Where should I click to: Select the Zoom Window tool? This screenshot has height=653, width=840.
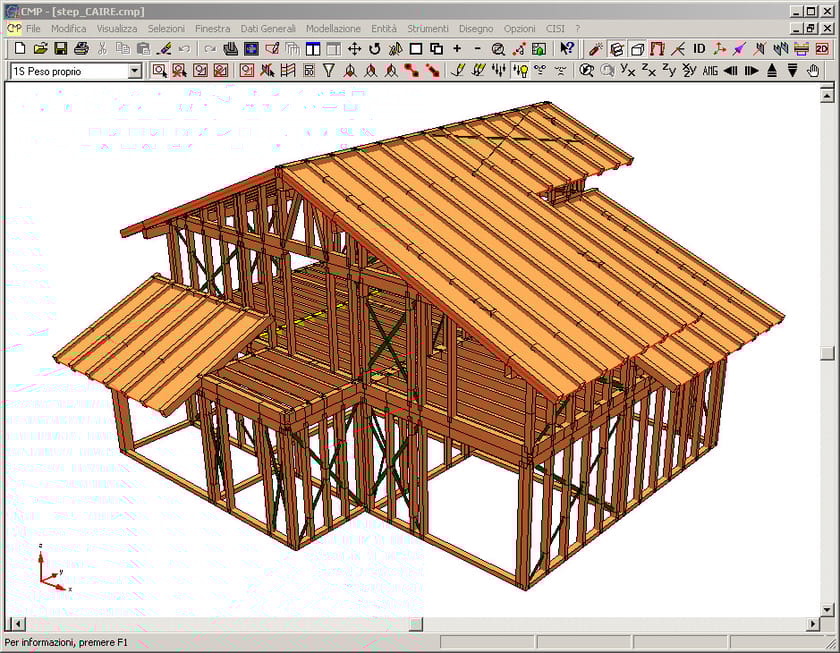click(x=160, y=70)
